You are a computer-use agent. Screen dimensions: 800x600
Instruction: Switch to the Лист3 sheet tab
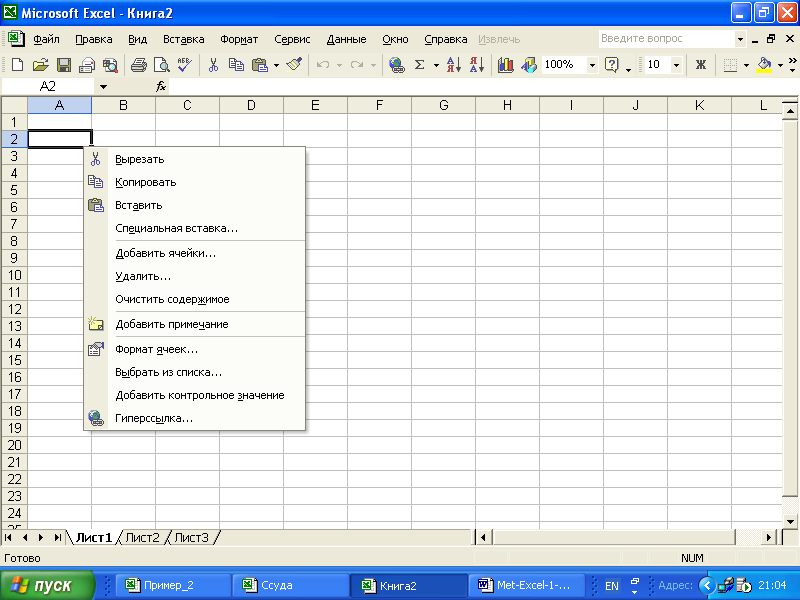[x=191, y=537]
